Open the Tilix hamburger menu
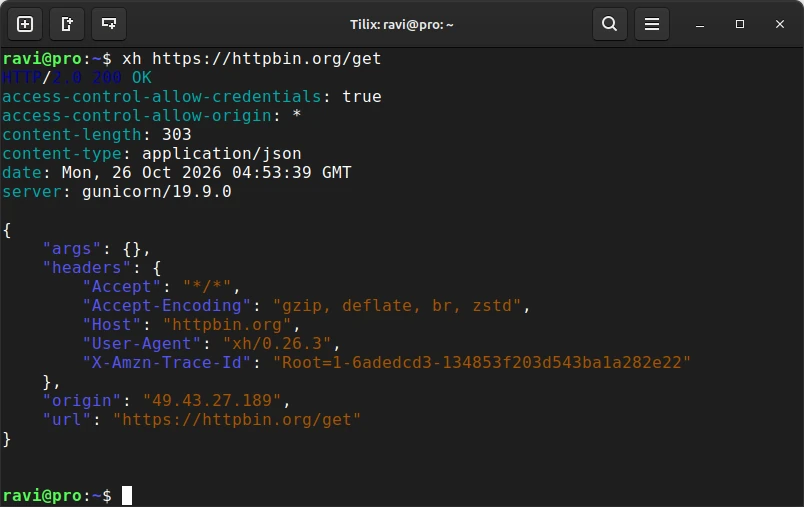 (x=652, y=24)
